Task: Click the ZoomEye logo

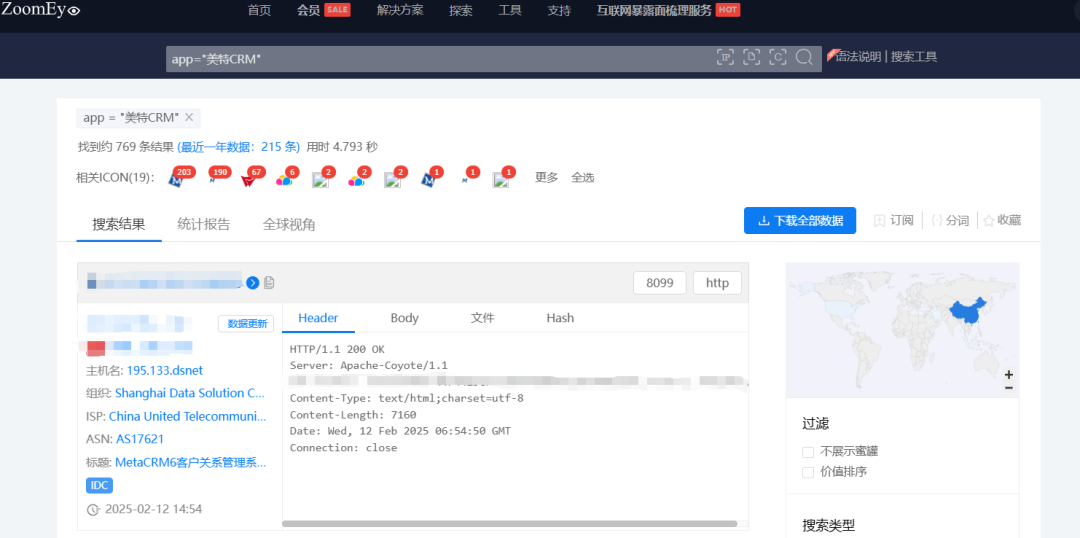Action: click(41, 10)
